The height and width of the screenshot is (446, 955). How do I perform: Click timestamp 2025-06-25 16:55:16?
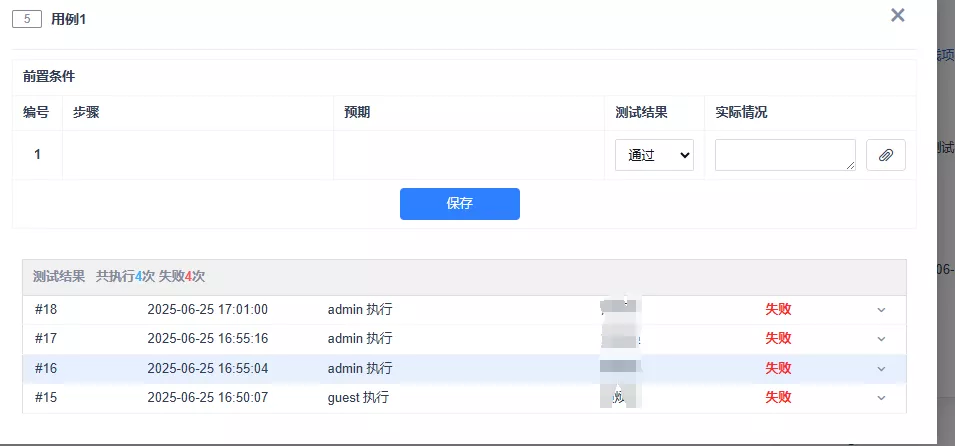coord(207,339)
